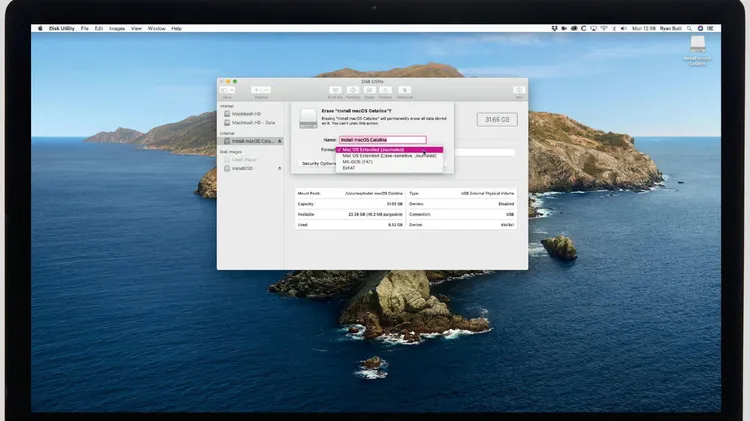Eject the InstallESD disk image
The image size is (750, 421).
click(x=279, y=168)
